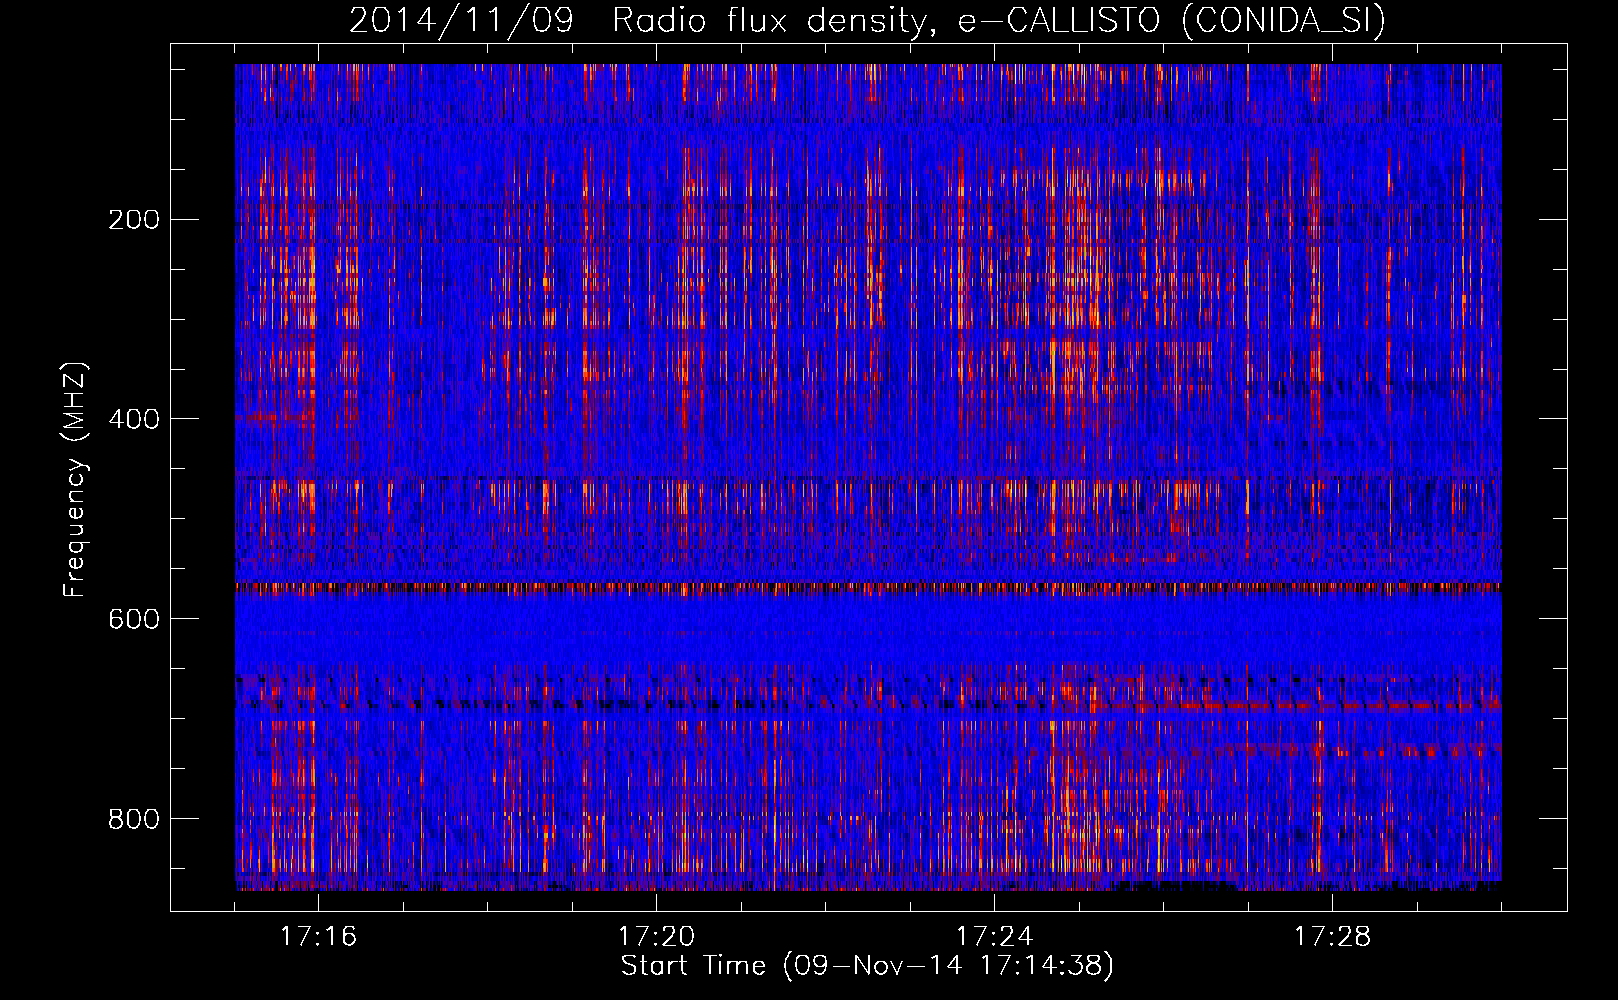Click the Frequency (MHZ) axis label
Screen dimensions: 1618x1000
pyautogui.click(x=76, y=480)
